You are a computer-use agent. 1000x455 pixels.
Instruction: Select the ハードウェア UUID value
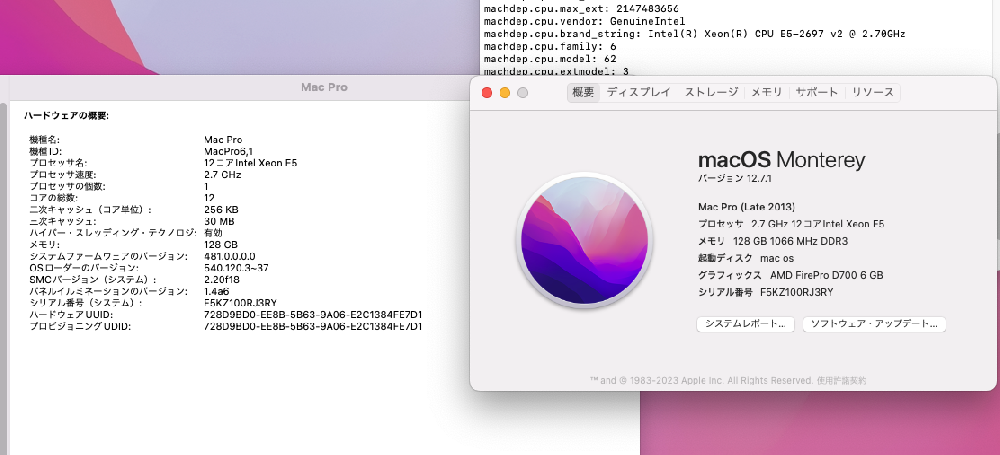tap(312, 315)
